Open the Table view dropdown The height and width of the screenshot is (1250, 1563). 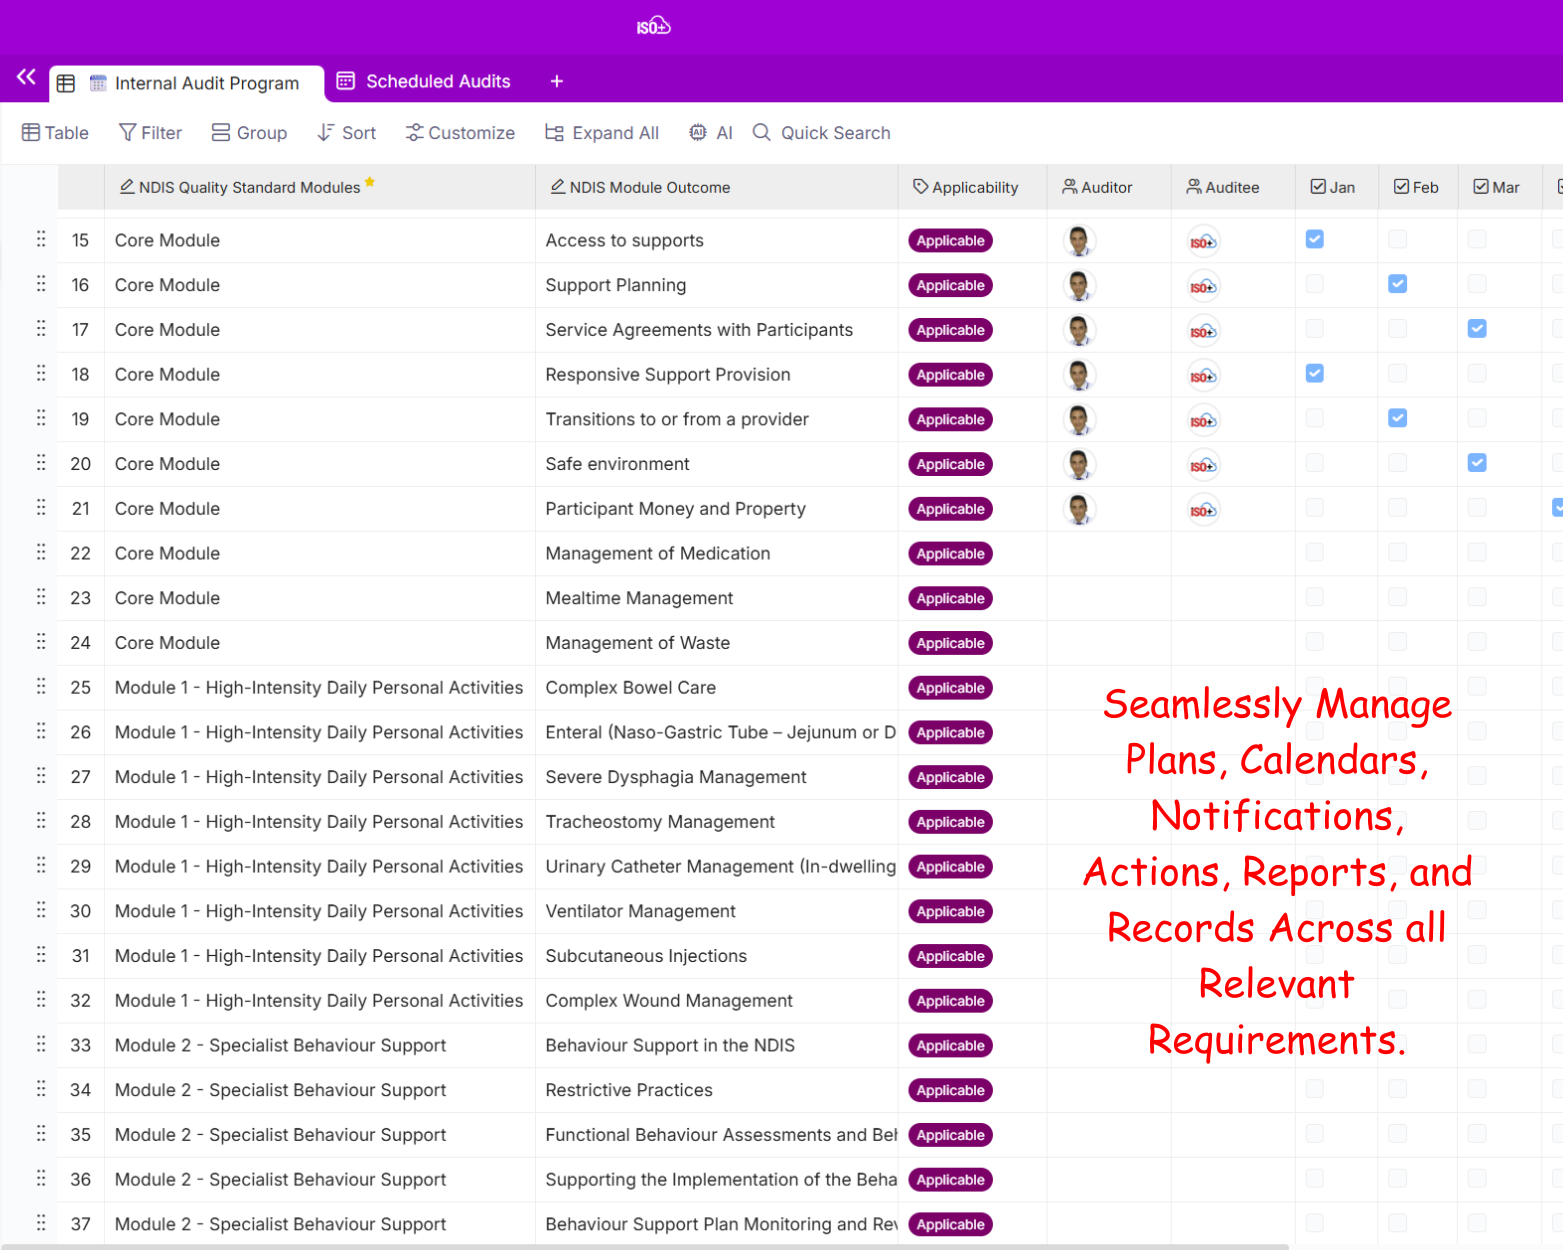(56, 133)
